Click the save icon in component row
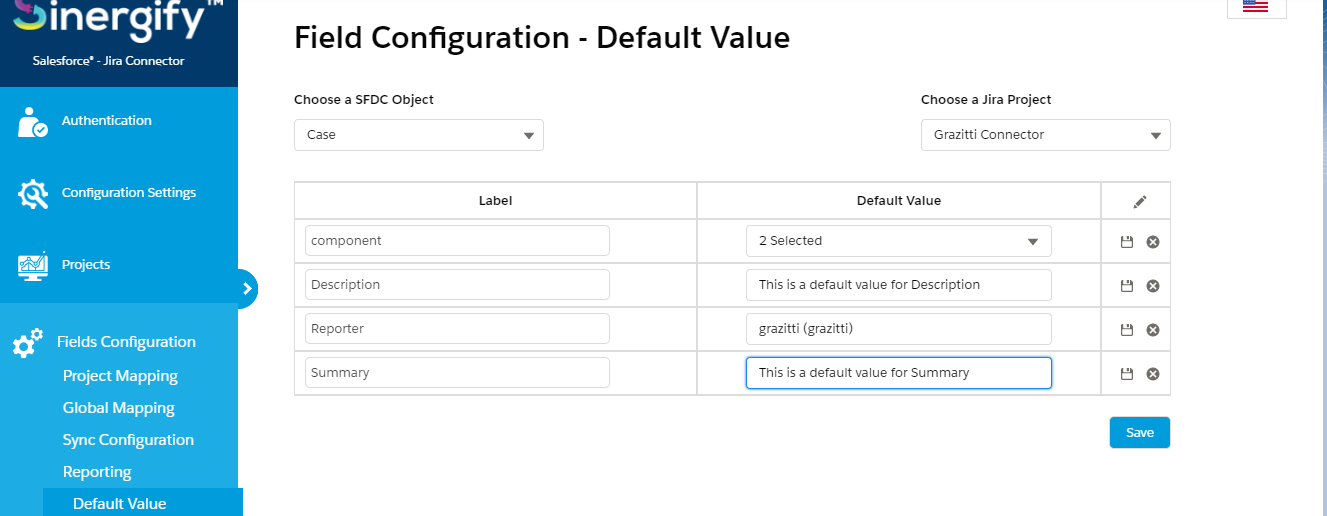This screenshot has height=516, width=1327. [1127, 242]
